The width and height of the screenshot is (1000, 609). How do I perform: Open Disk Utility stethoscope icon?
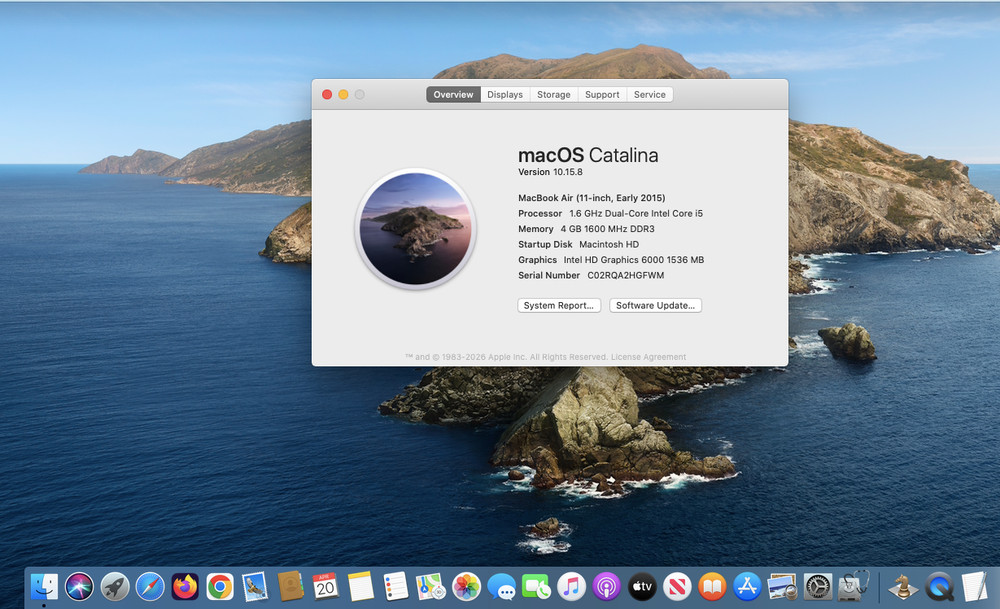[x=854, y=585]
